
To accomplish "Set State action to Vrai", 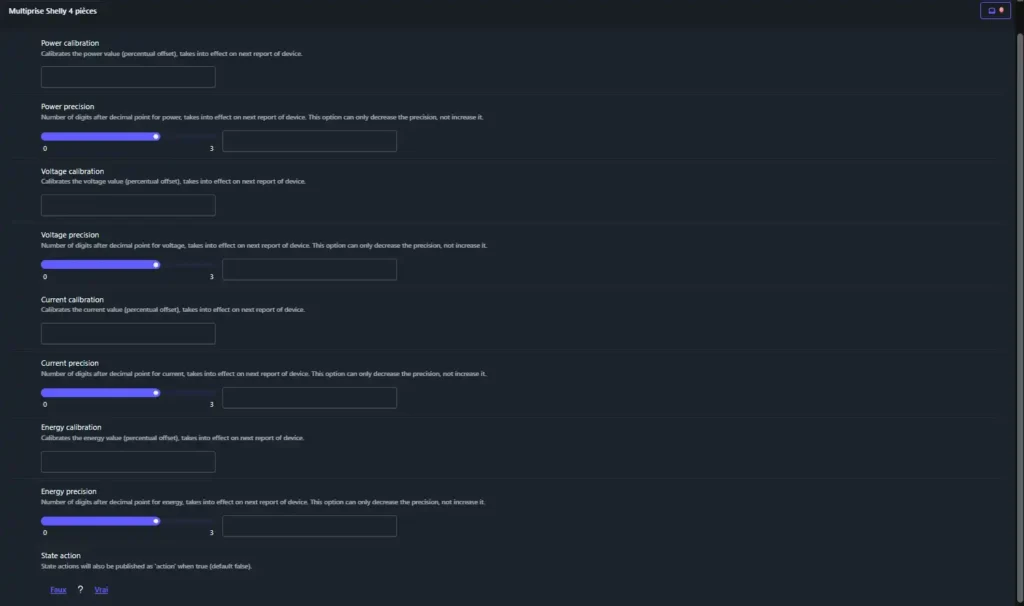I will [101, 590].
